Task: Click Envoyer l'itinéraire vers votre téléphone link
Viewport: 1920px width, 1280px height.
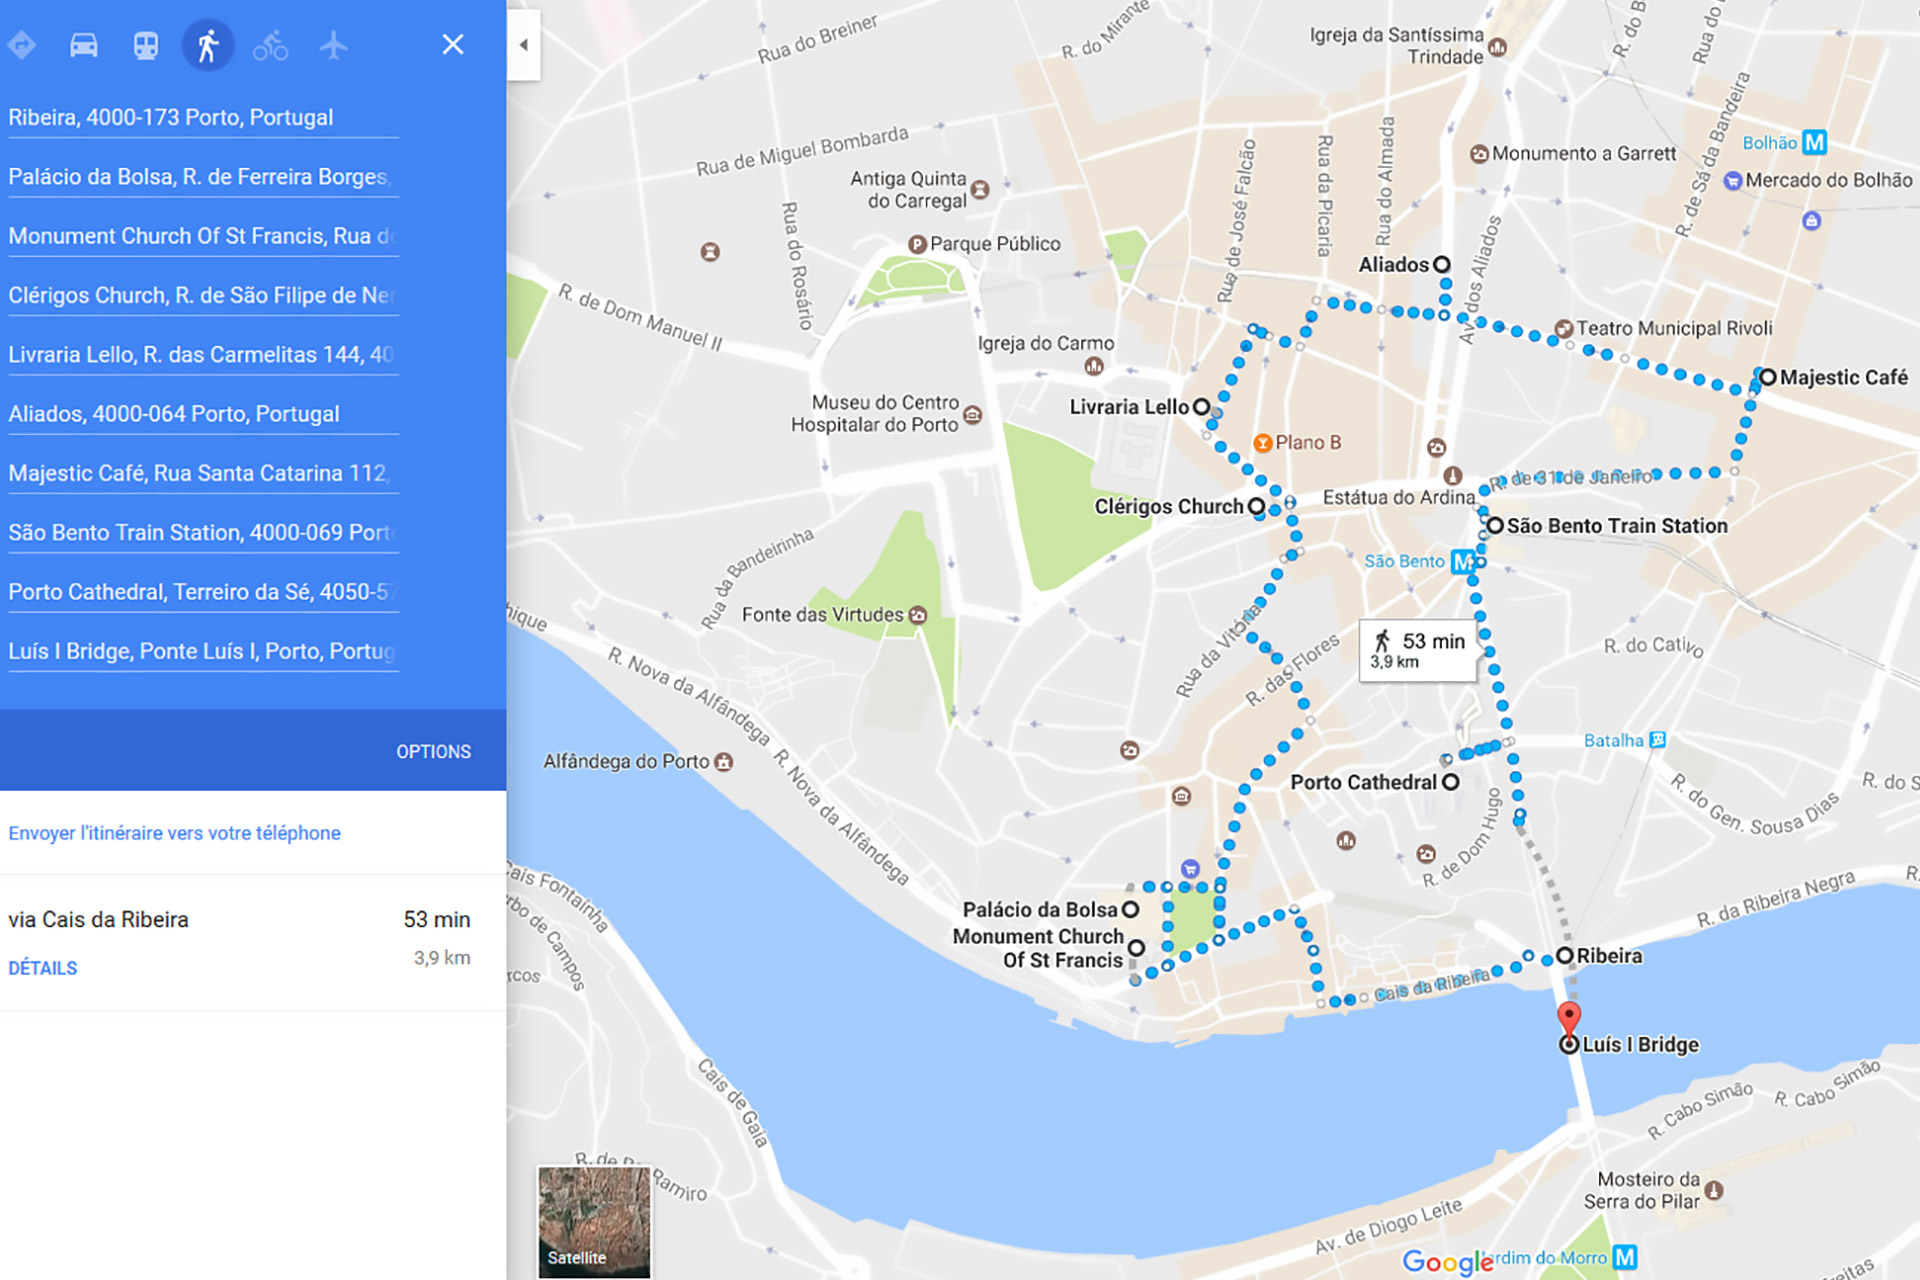Action: click(174, 833)
